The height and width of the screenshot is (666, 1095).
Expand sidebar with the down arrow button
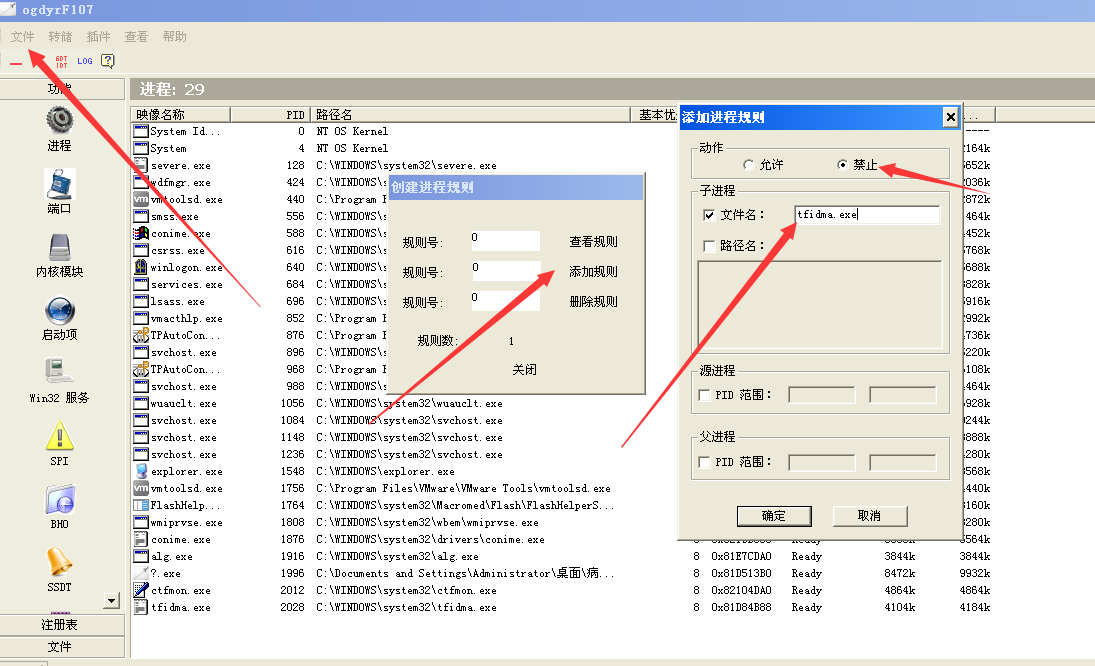pyautogui.click(x=111, y=600)
